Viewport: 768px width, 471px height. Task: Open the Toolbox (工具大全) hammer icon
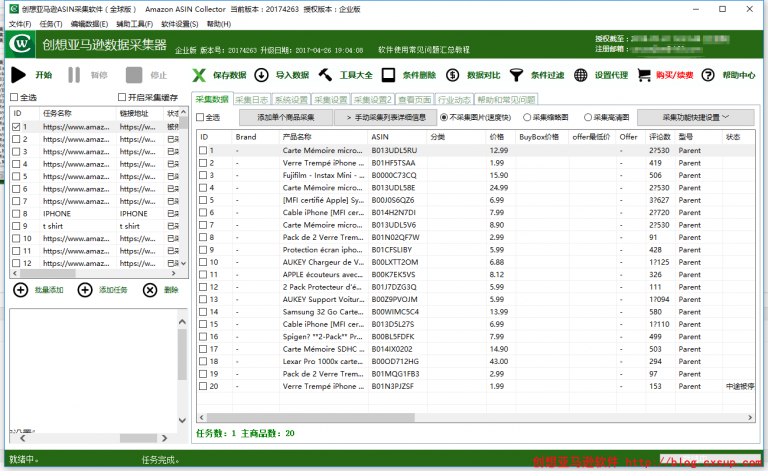(325, 75)
